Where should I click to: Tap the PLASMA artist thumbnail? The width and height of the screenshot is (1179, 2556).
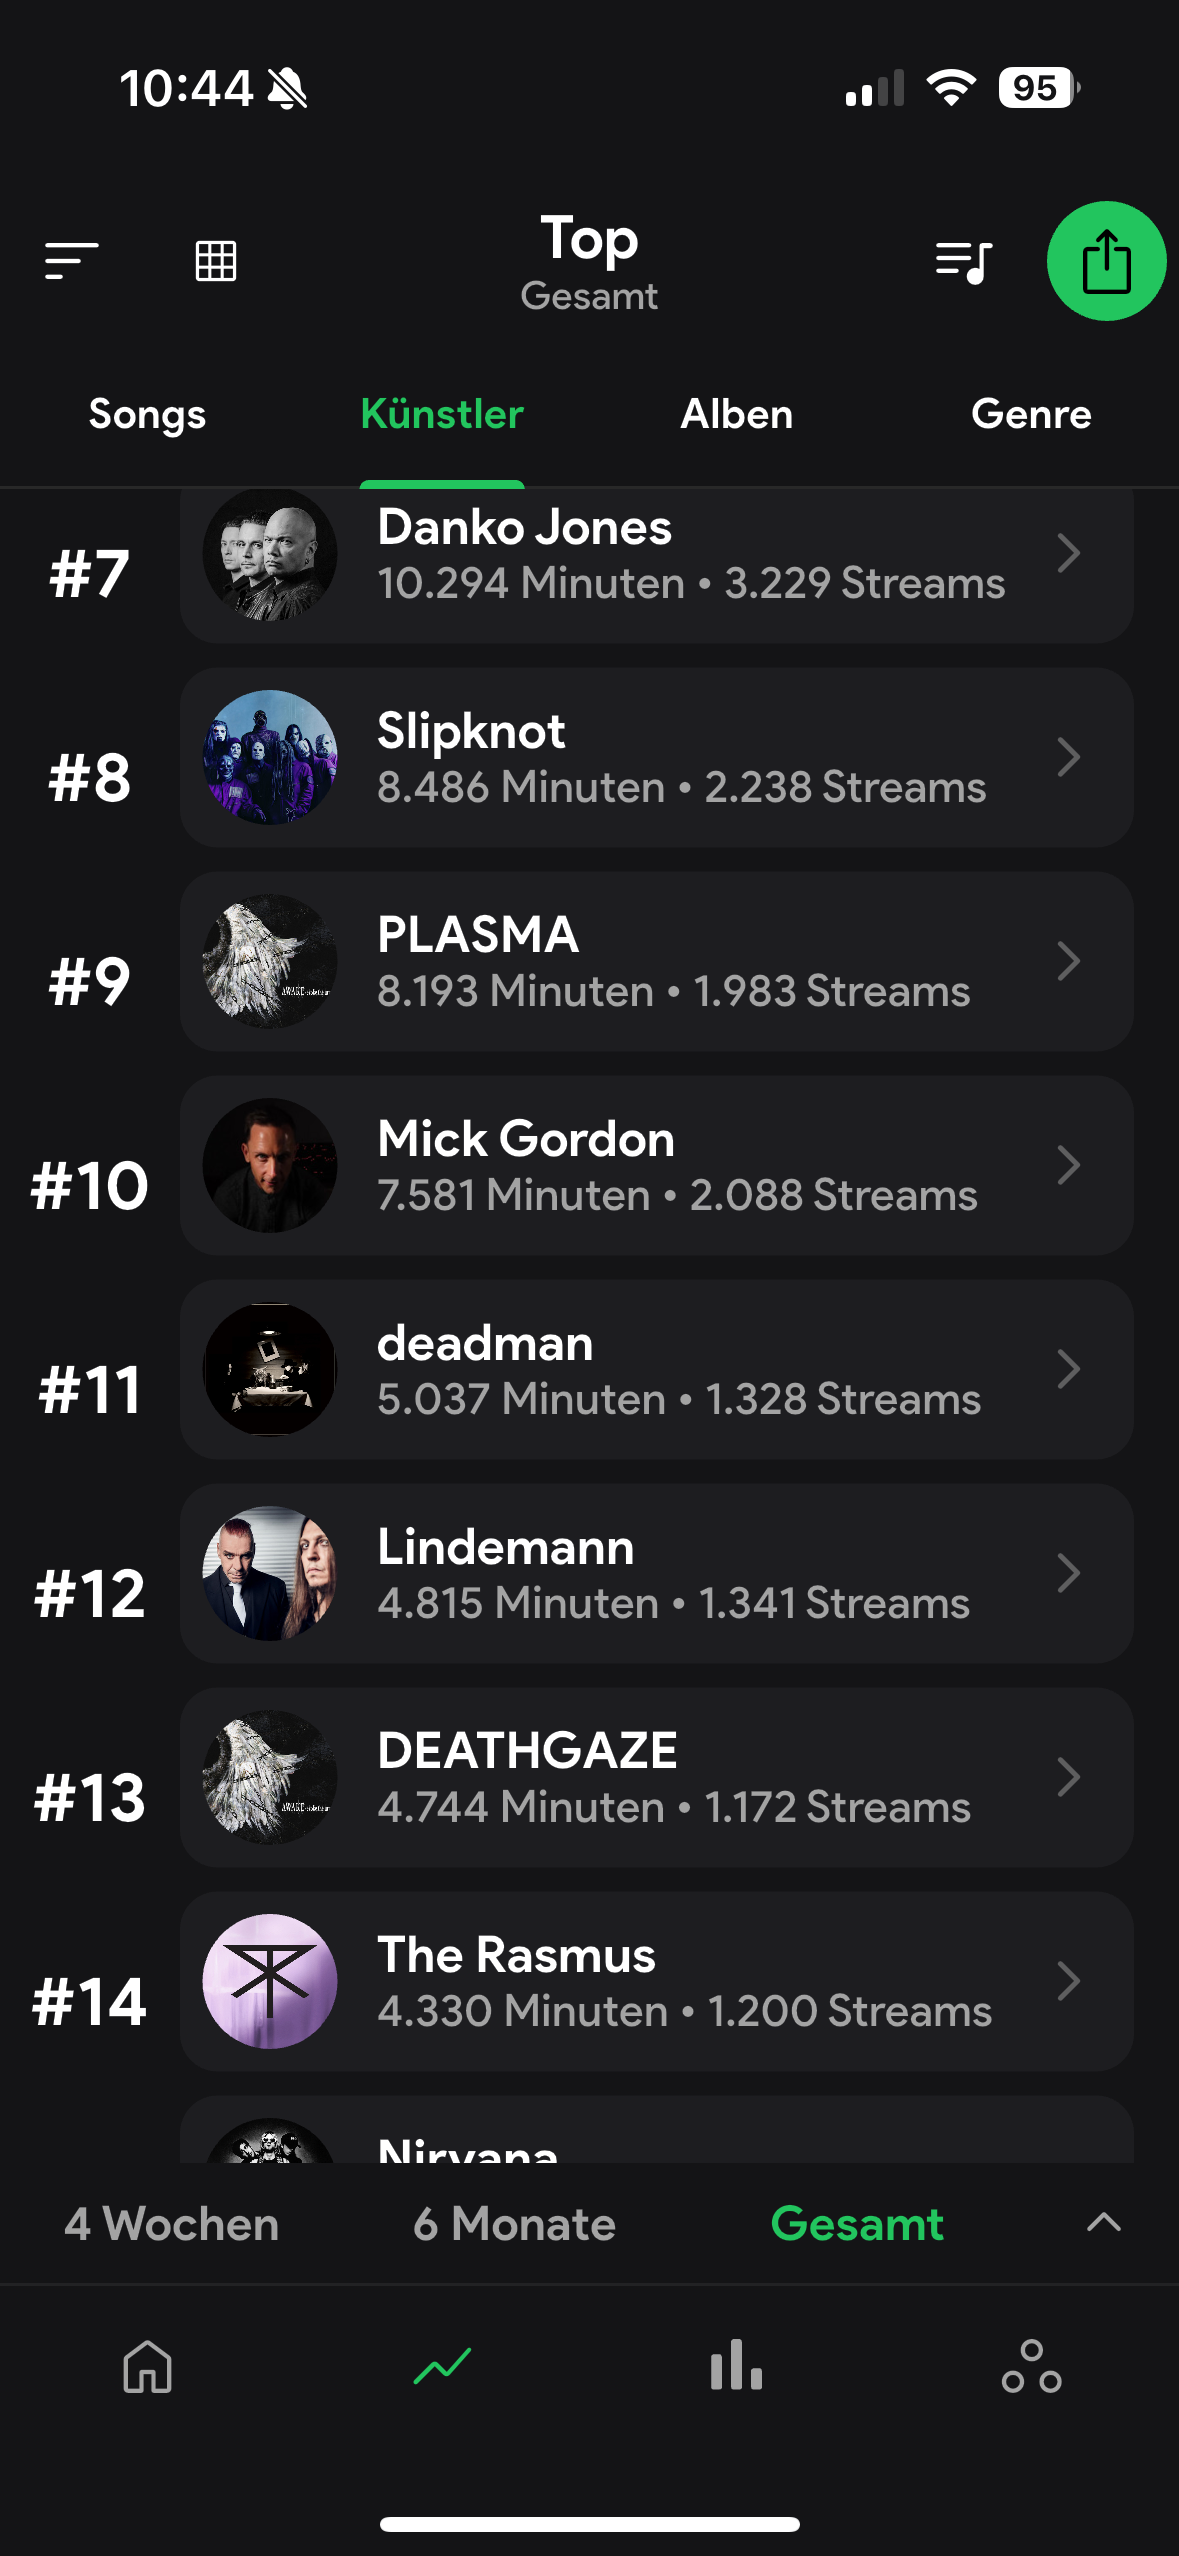pos(270,961)
